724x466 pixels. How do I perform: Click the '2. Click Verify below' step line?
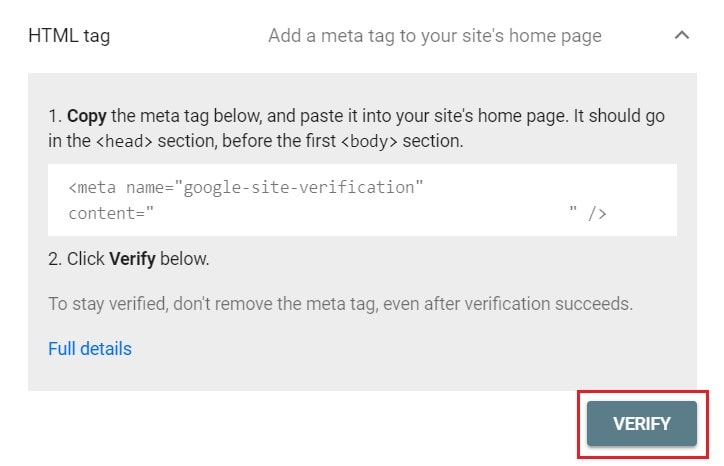click(129, 259)
